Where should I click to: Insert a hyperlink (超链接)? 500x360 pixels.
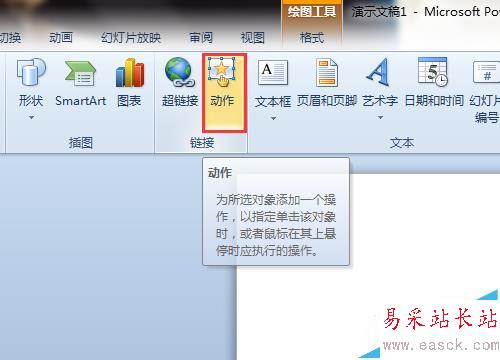click(180, 83)
